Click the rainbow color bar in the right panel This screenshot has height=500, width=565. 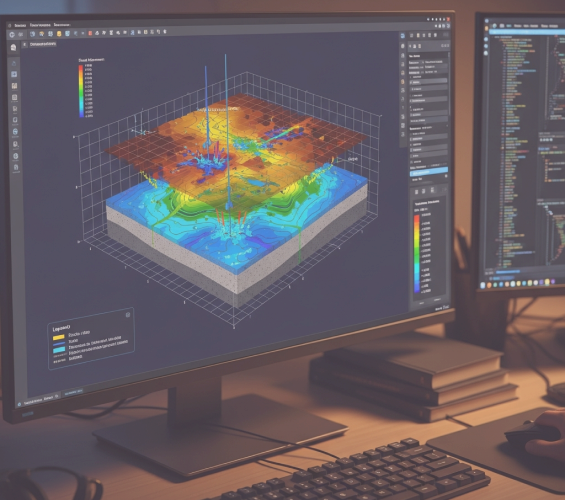[x=417, y=254]
